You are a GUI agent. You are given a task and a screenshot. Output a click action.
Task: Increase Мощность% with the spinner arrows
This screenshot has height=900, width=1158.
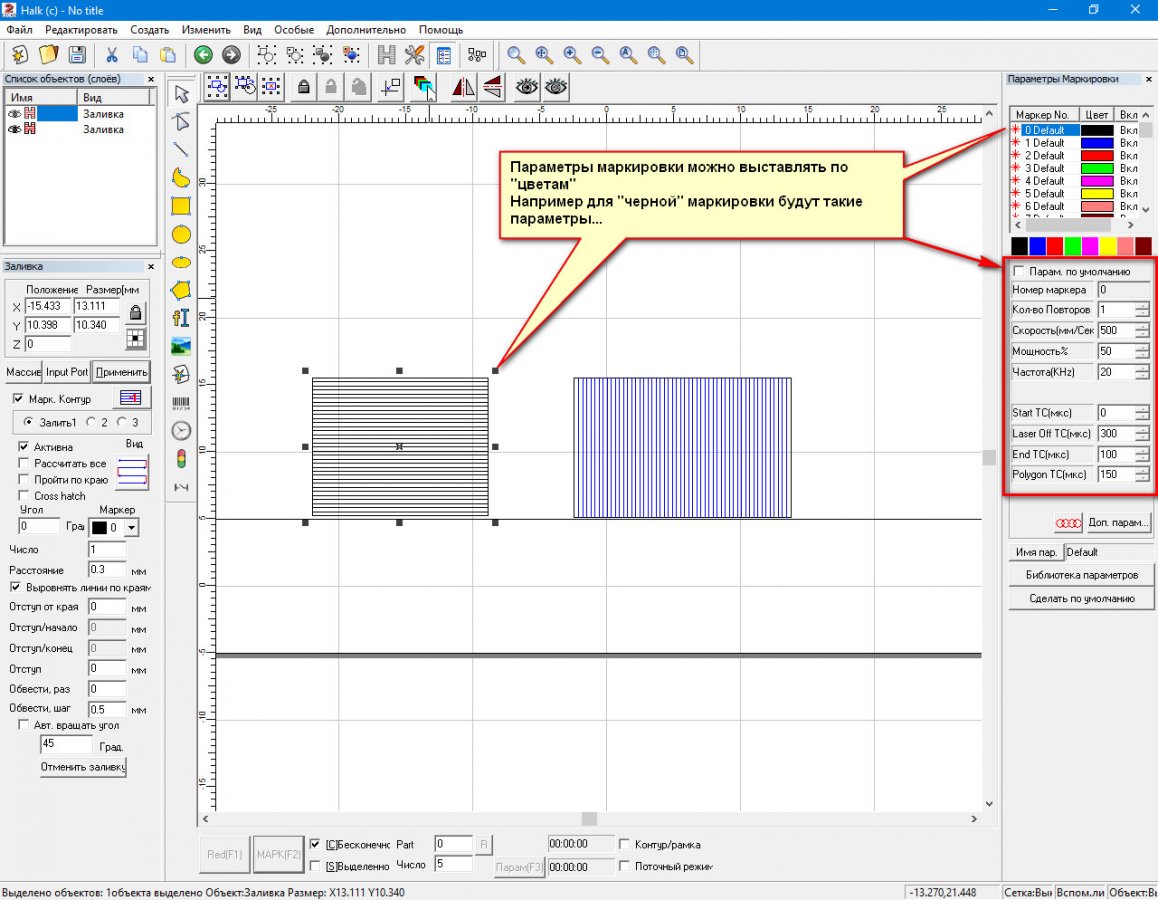[x=1142, y=347]
